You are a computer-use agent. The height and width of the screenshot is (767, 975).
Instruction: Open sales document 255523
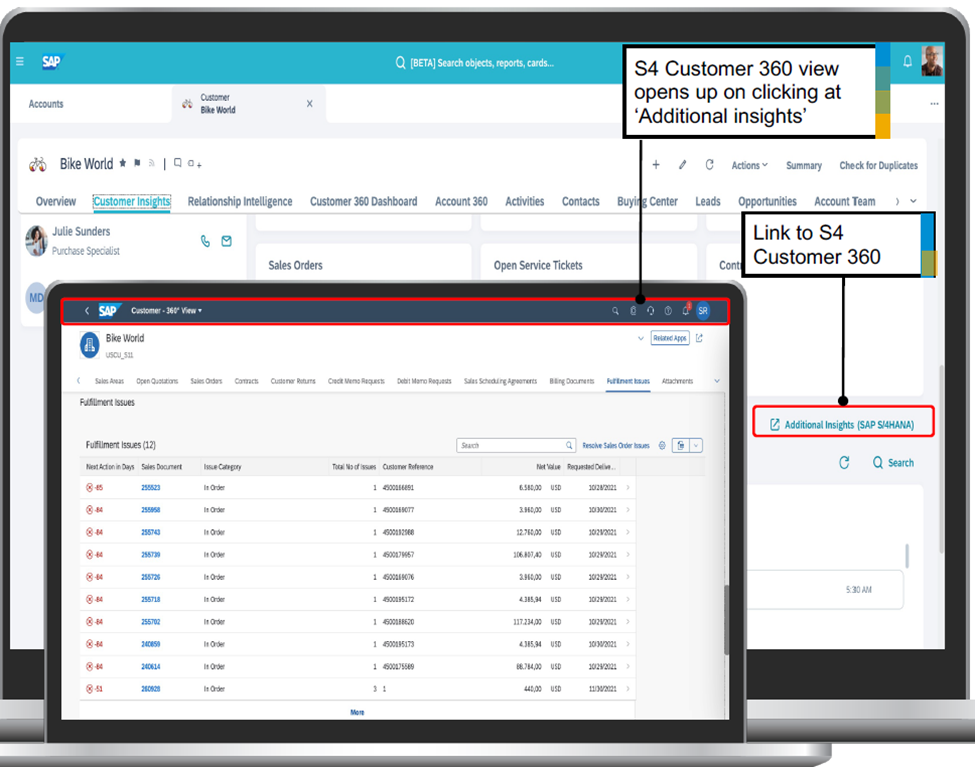(x=150, y=488)
